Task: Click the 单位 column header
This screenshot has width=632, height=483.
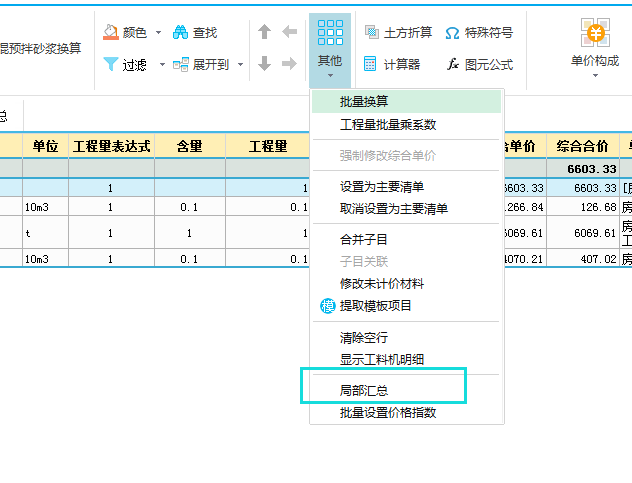Action: click(x=46, y=146)
